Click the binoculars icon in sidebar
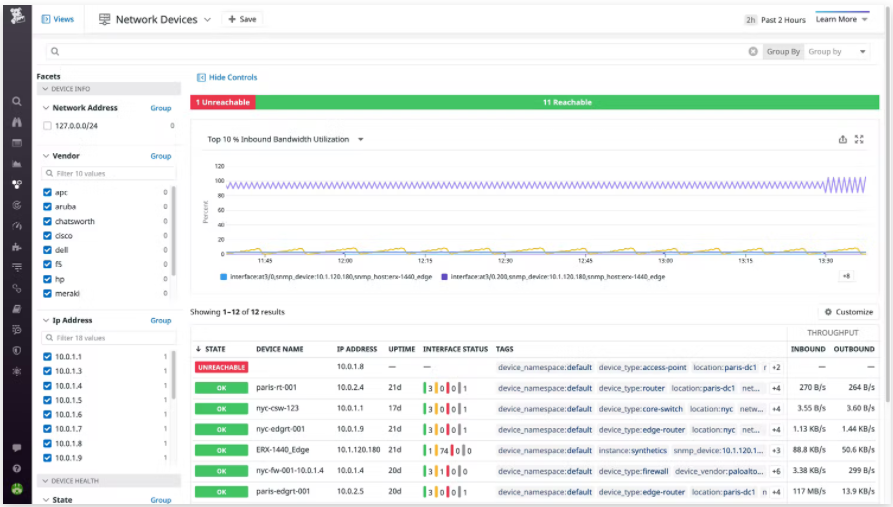Image resolution: width=893 pixels, height=507 pixels. (17, 122)
